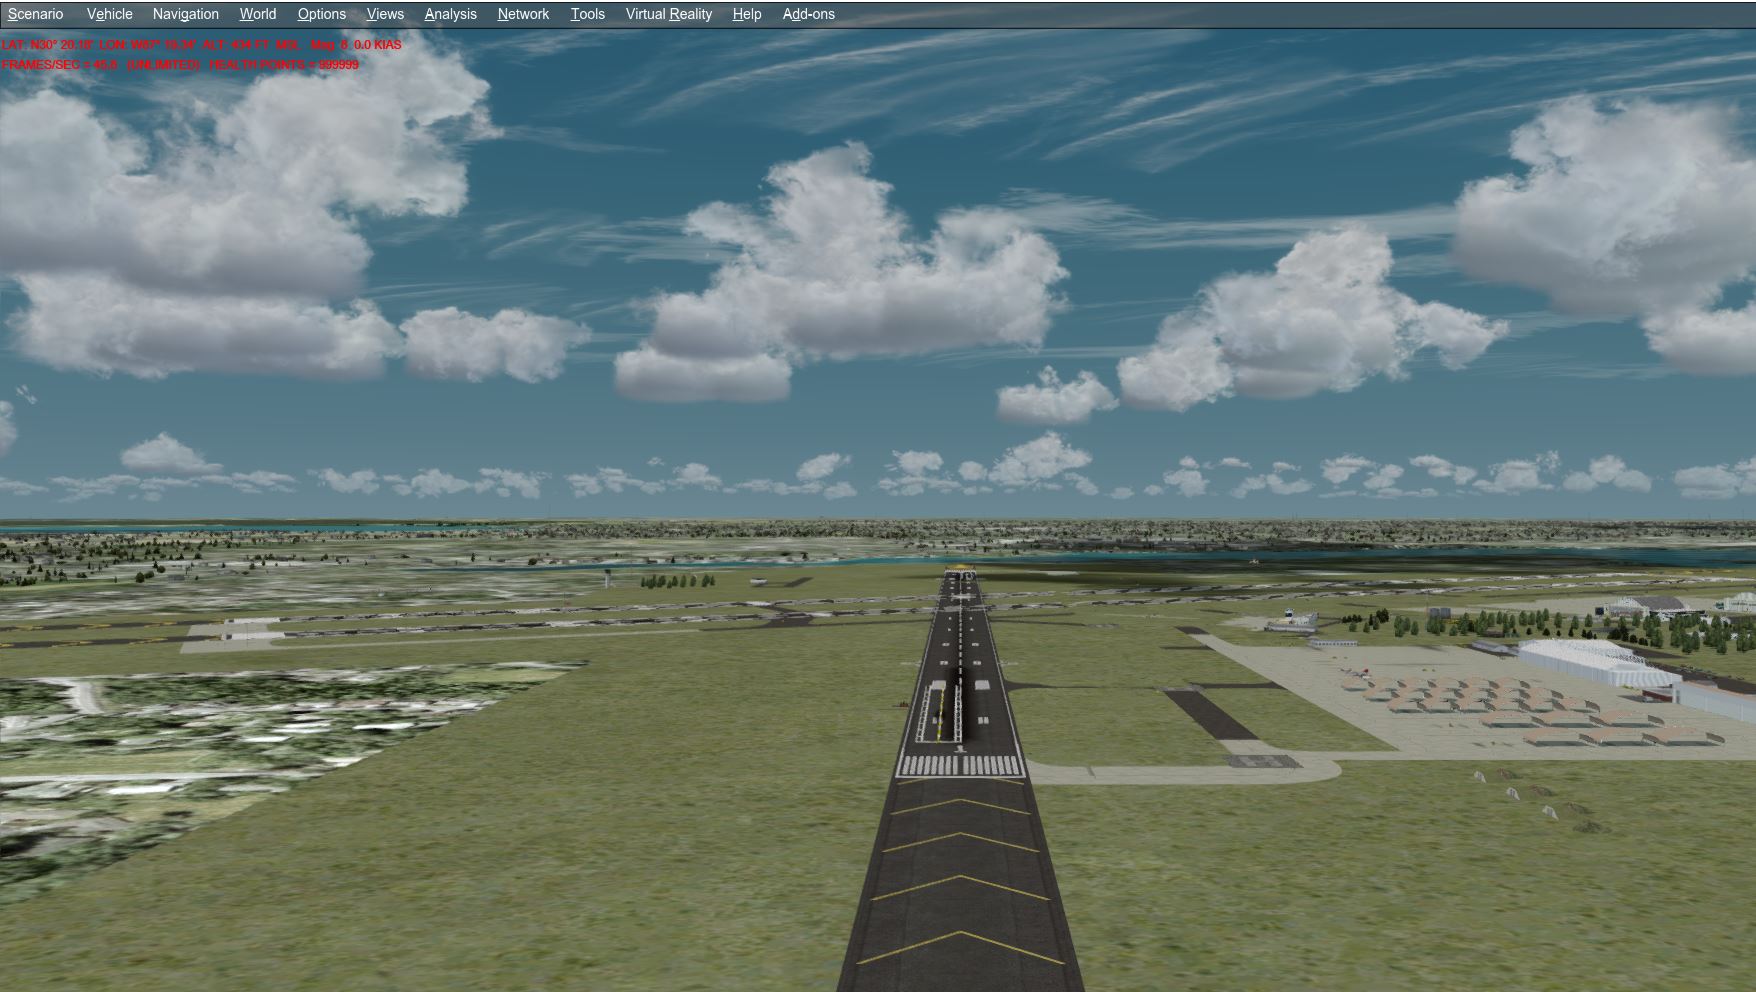Click the Help menu

746,14
